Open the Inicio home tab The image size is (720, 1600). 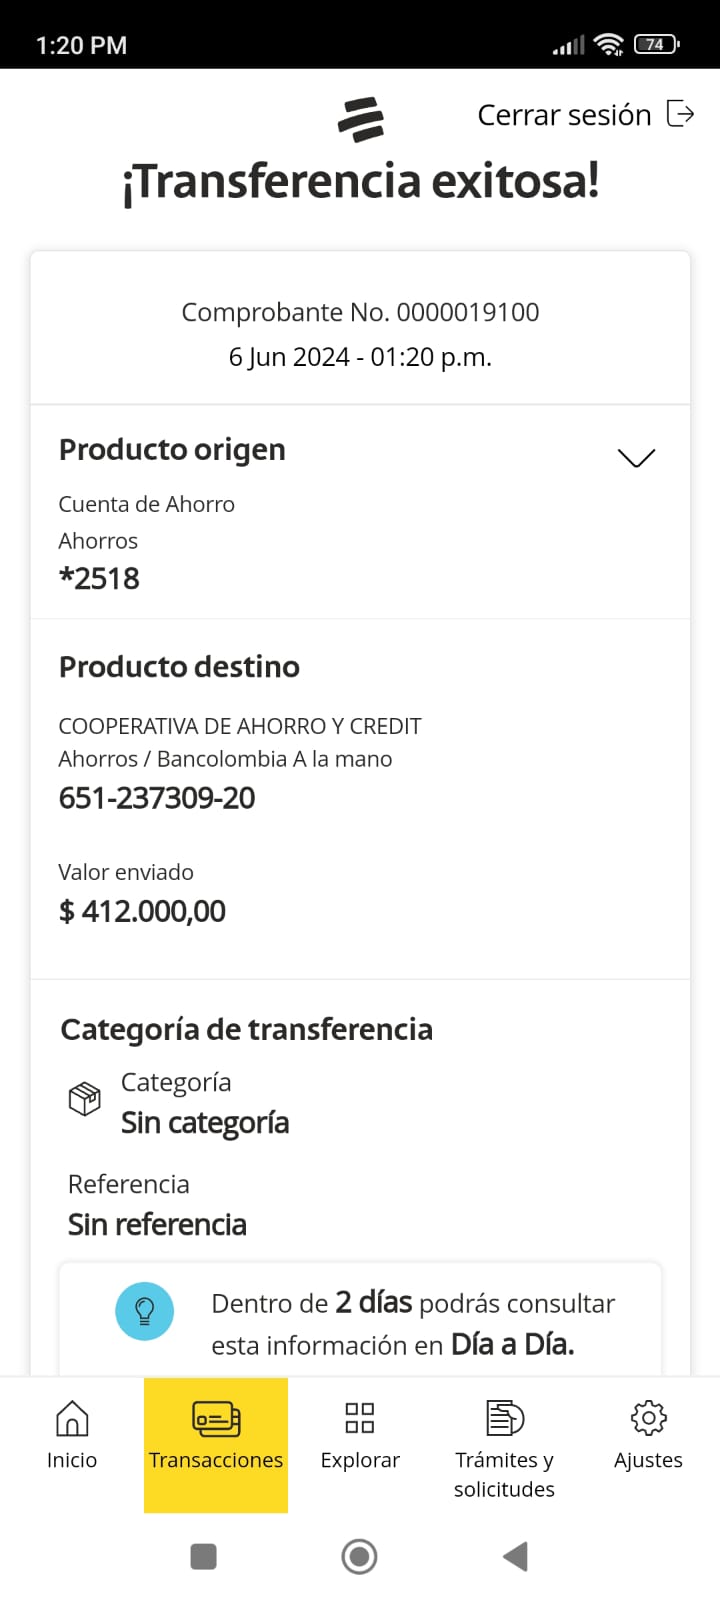(72, 1435)
